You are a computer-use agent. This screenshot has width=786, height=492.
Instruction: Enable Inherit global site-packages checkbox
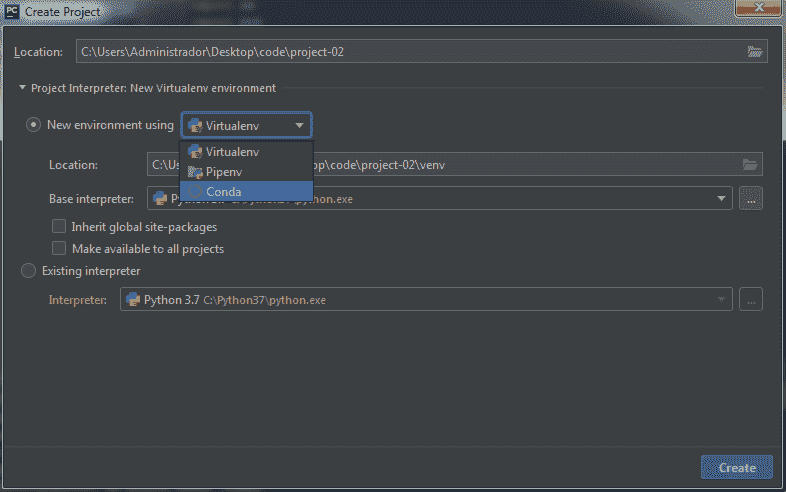coord(59,227)
